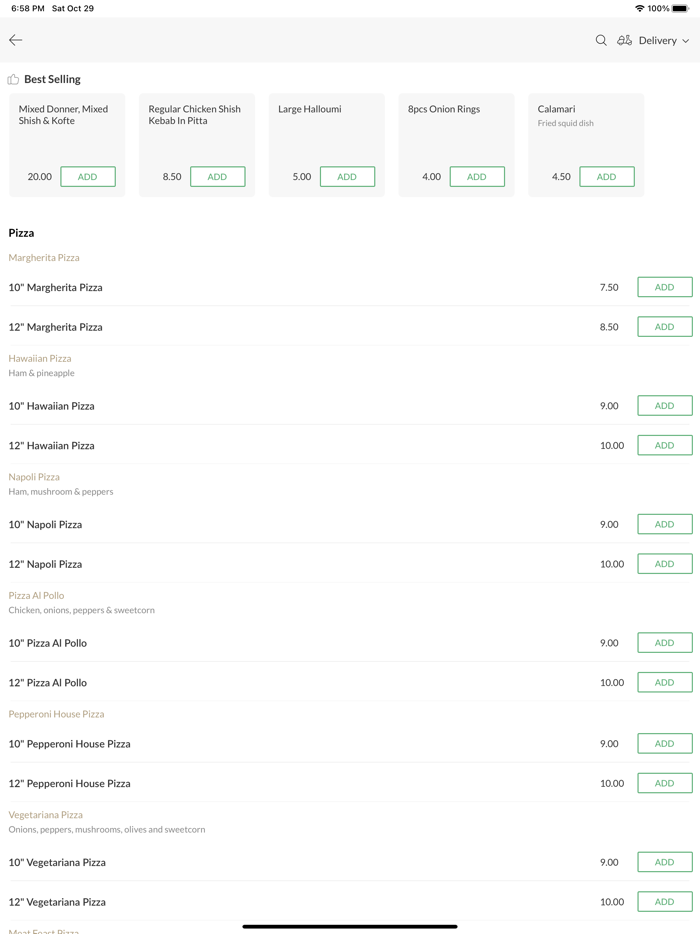Add 10" Margherita Pizza to the order
This screenshot has width=700, height=934.
[x=664, y=287]
